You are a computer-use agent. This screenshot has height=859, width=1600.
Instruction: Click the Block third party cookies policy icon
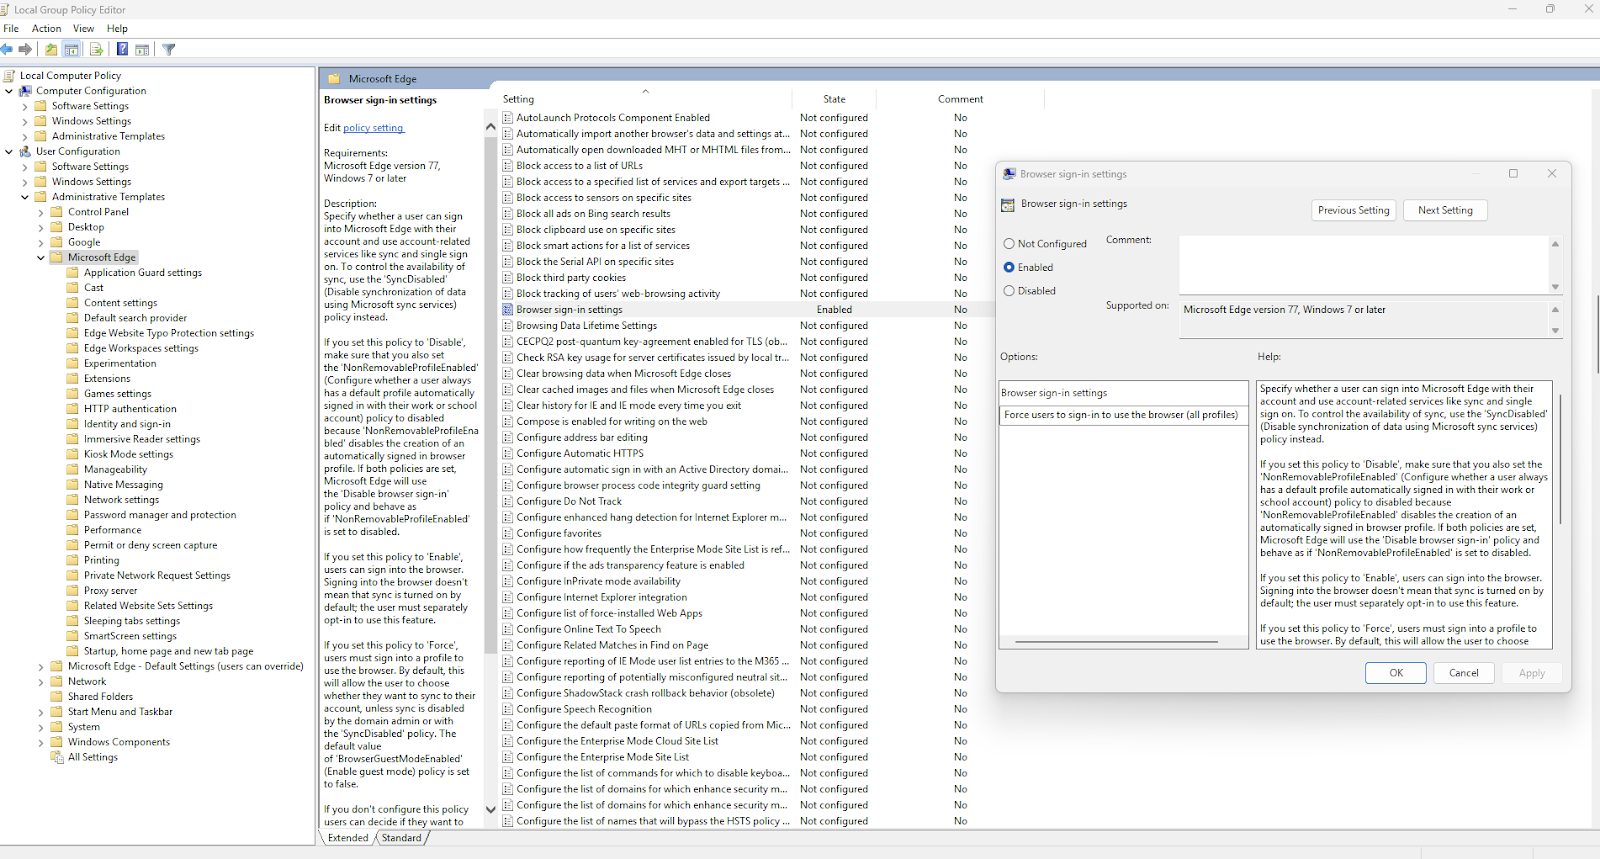(508, 278)
